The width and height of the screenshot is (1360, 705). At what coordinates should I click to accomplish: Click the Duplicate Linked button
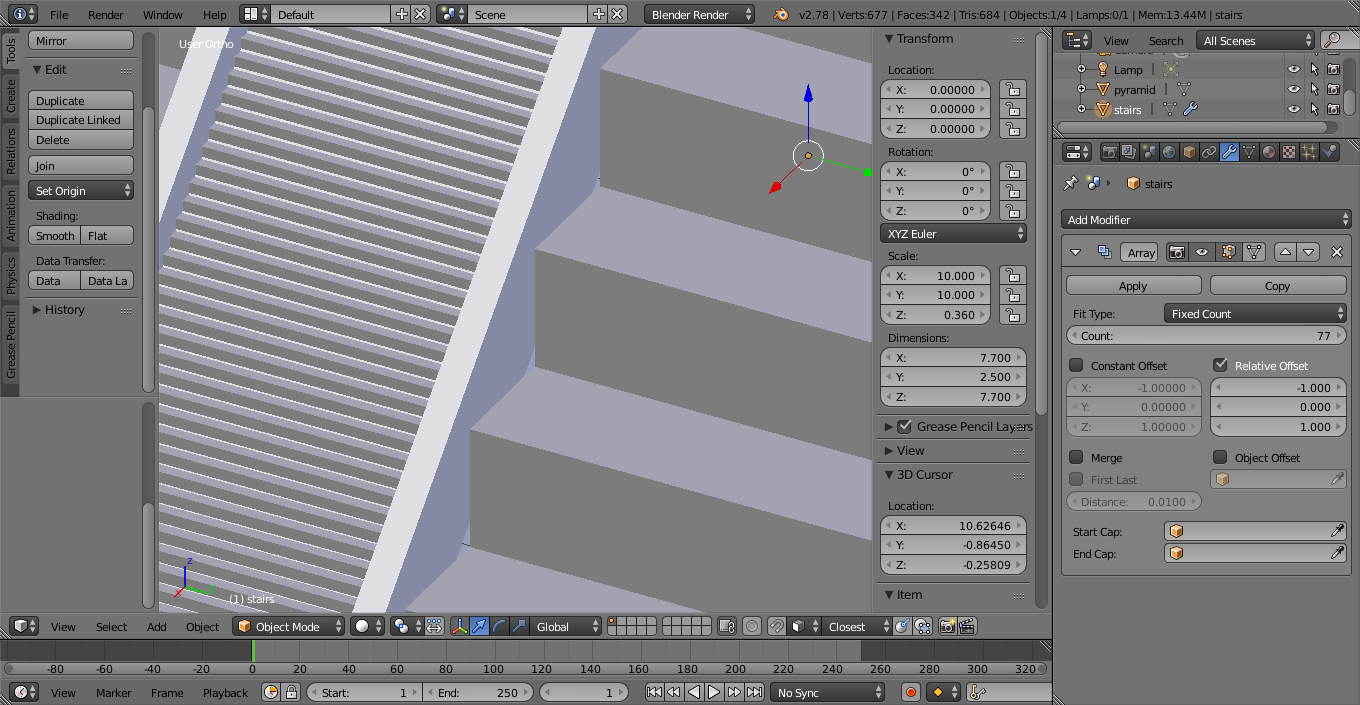pos(80,120)
